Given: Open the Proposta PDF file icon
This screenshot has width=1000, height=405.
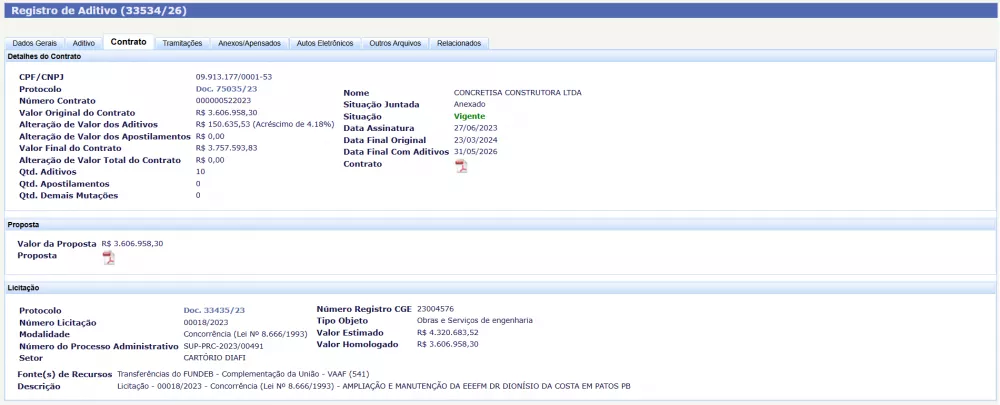Looking at the screenshot, I should click(x=108, y=258).
